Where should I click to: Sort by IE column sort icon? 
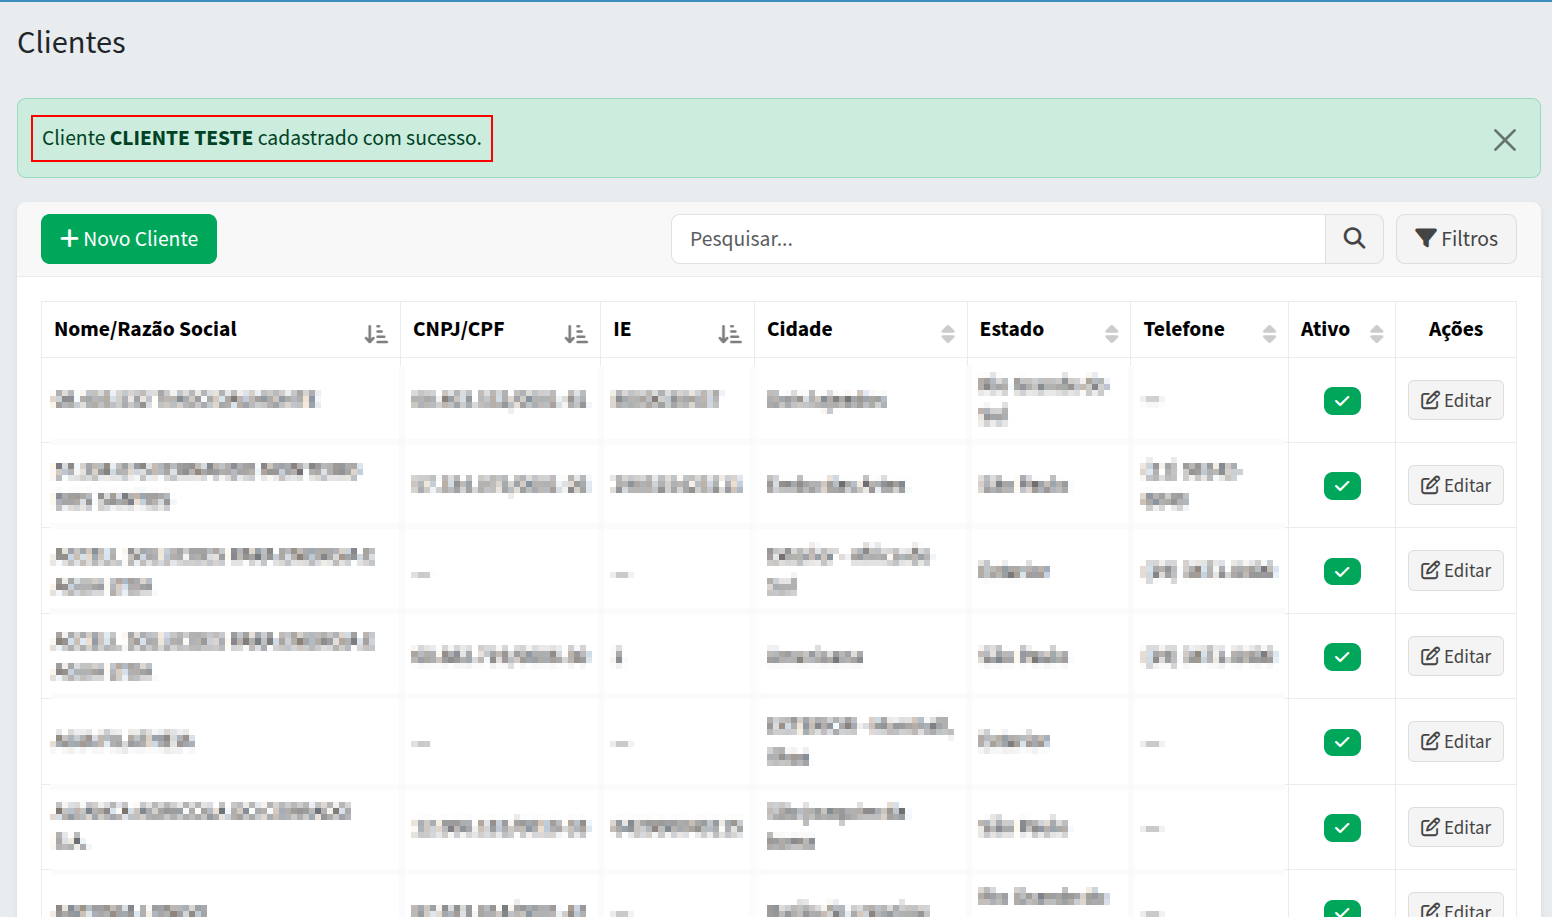[730, 334]
